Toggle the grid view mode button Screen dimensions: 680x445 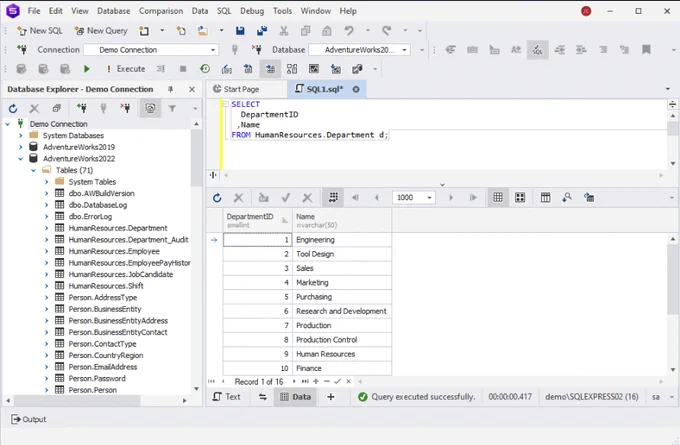498,198
